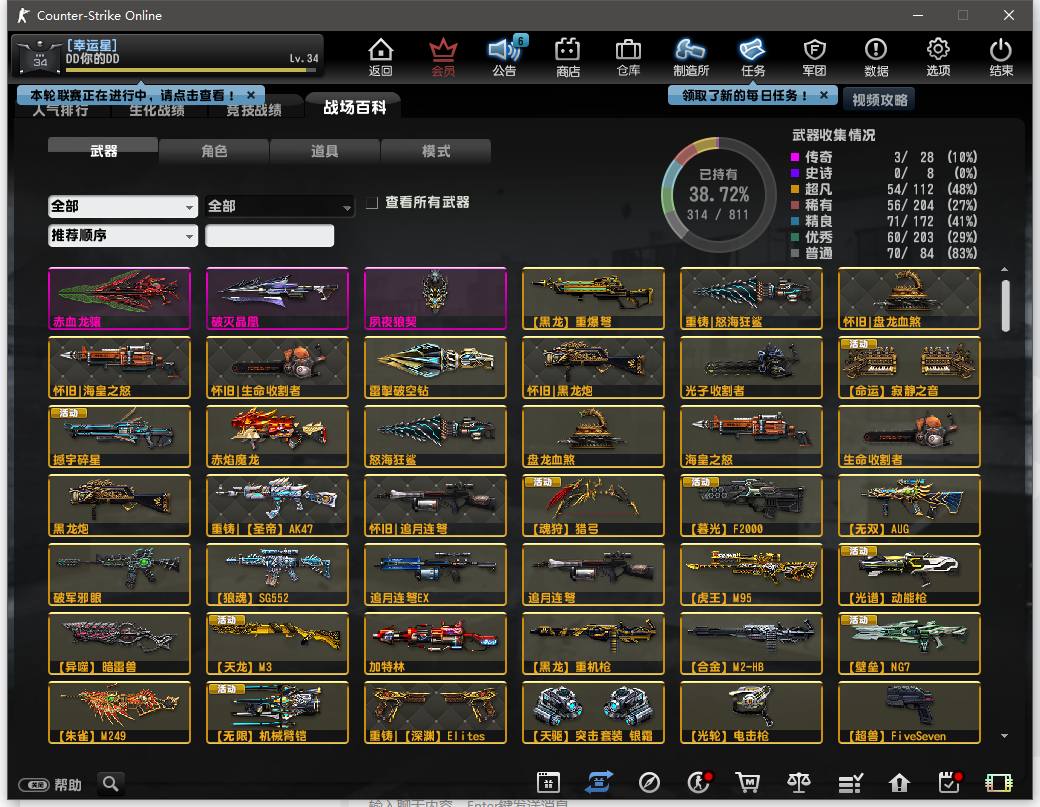The height and width of the screenshot is (807, 1040).
Task: Click the film strip icon in bottom bar
Action: pos(999,783)
